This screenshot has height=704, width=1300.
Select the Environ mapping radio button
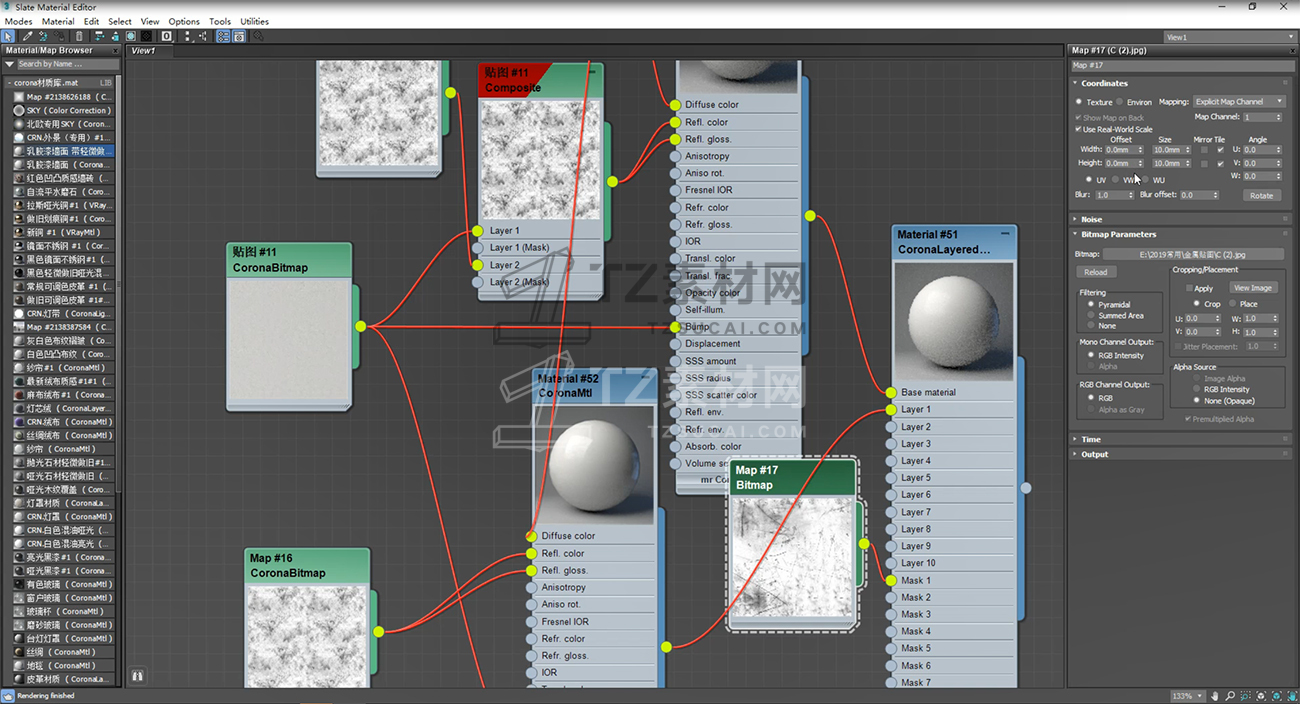(1120, 102)
